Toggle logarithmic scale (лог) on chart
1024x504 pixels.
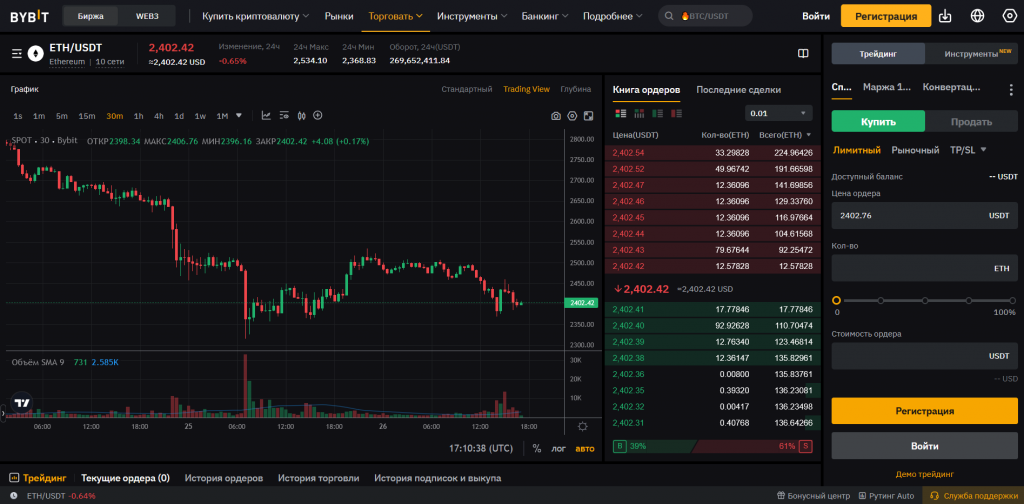[559, 448]
